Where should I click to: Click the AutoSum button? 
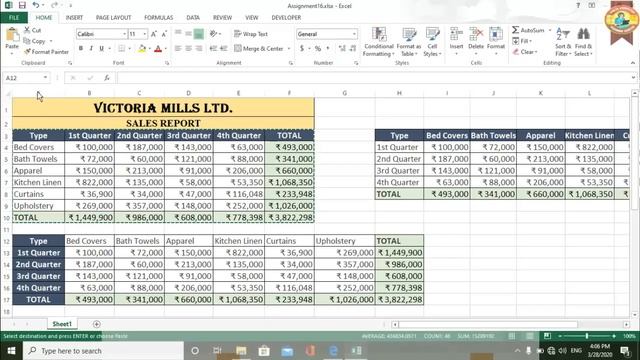pyautogui.click(x=529, y=30)
